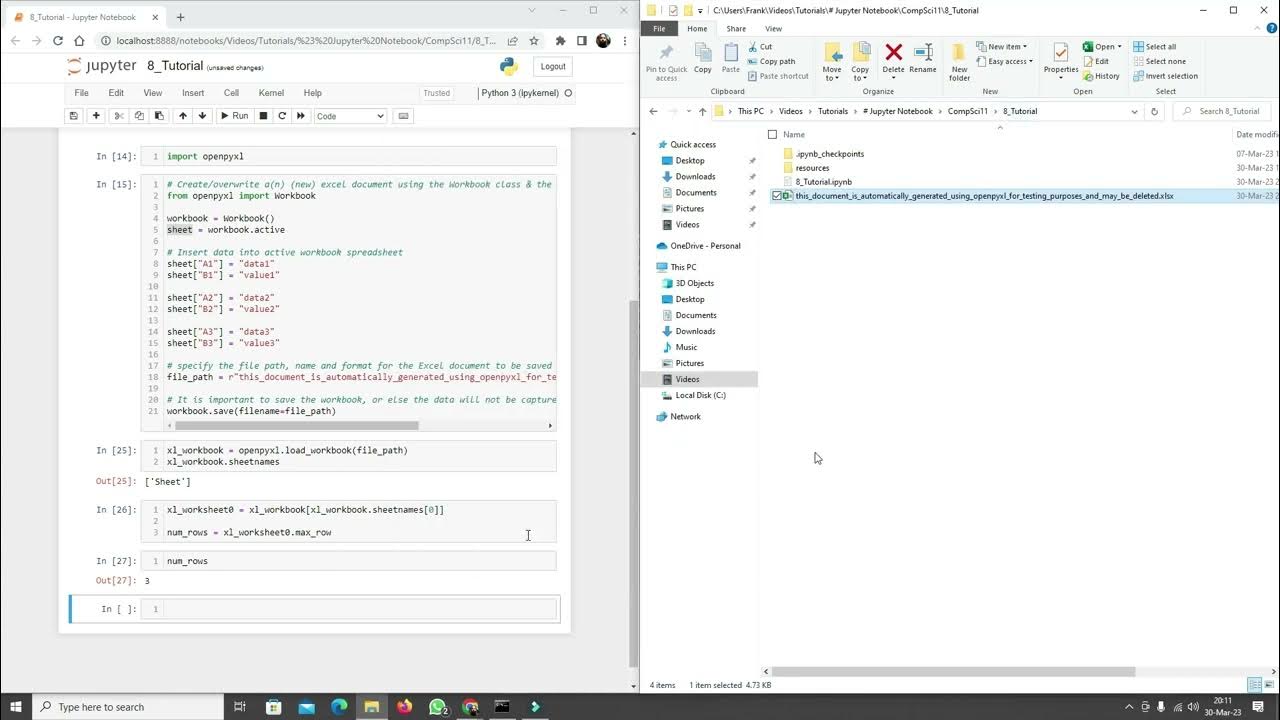The width and height of the screenshot is (1280, 720).
Task: Click Invert selection in Explorer
Action: [x=1165, y=76]
